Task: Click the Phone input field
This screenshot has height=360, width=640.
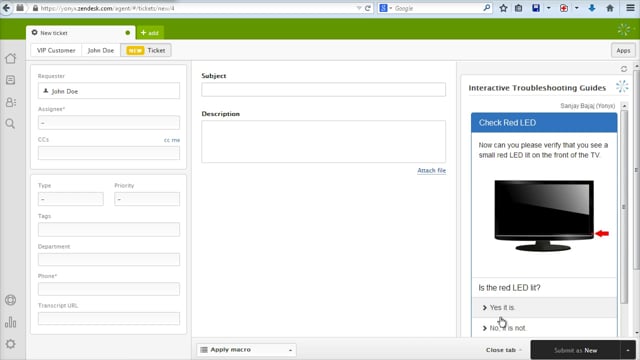Action: click(x=109, y=289)
